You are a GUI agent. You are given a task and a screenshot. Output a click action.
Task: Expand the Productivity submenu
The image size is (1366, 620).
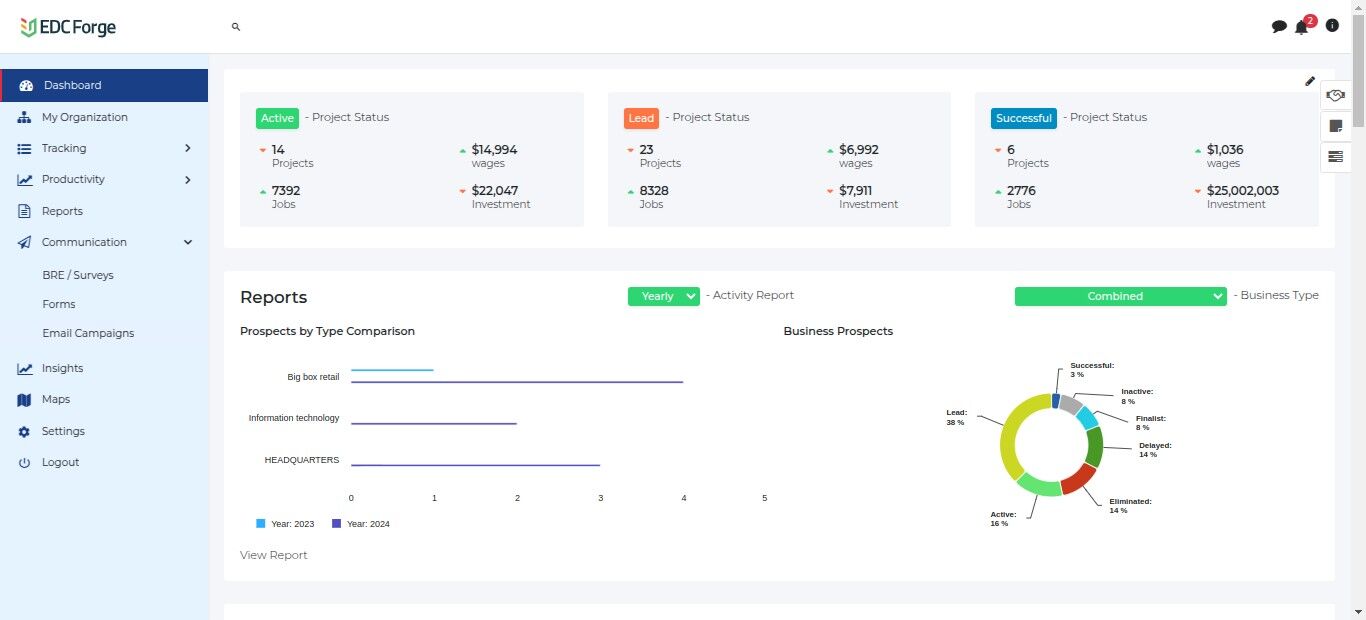coord(187,180)
